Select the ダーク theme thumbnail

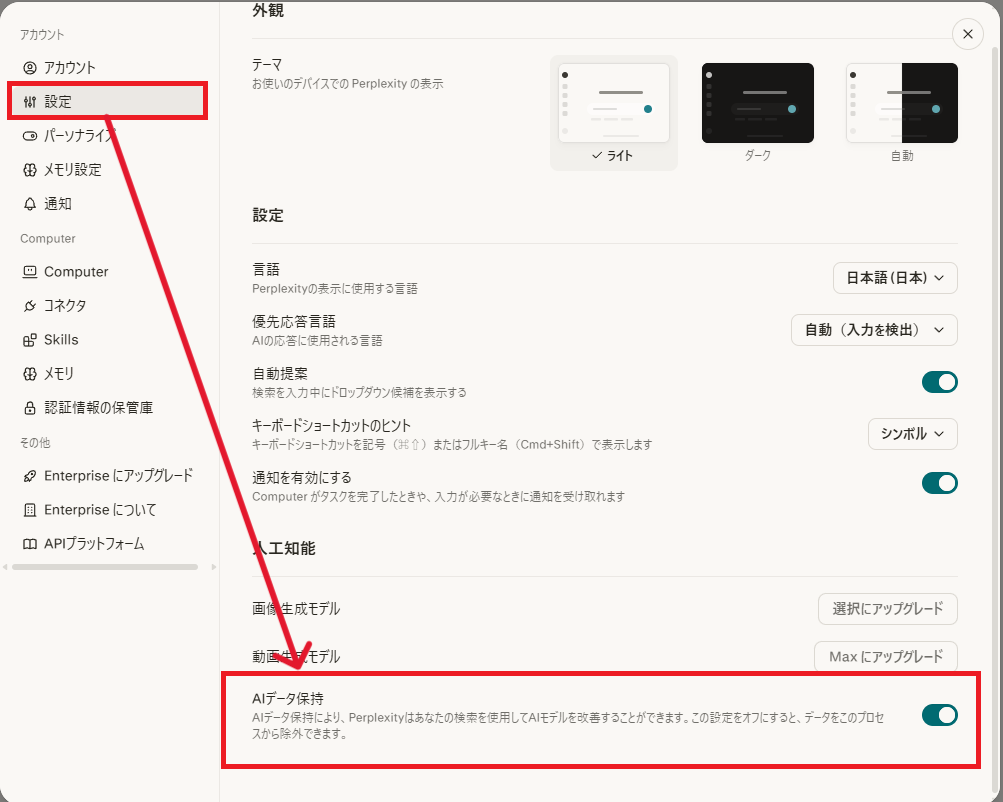(x=757, y=103)
